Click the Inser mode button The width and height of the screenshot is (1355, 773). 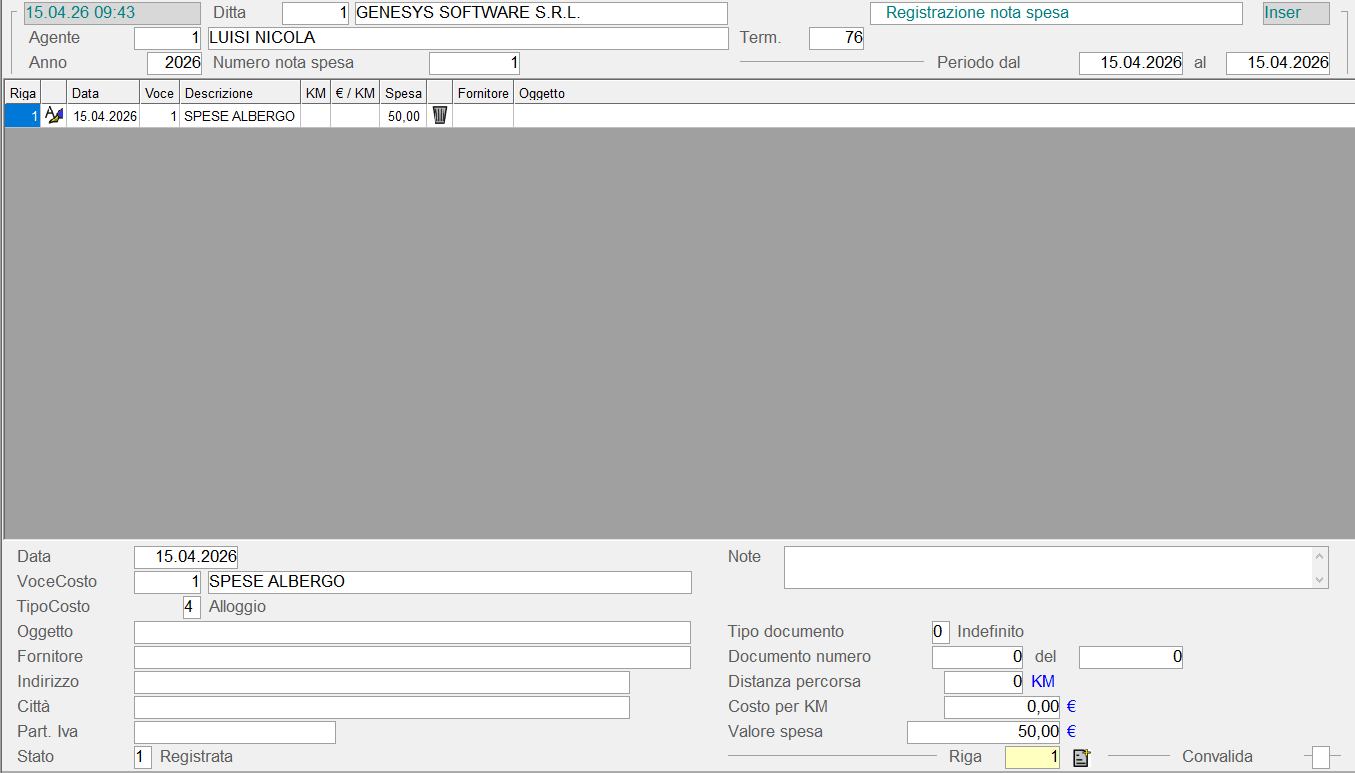pos(1295,13)
